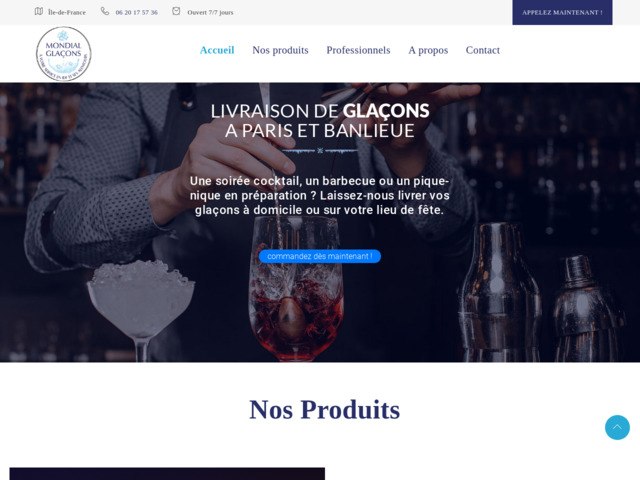
Task: Click the soirée cocktail description paragraph
Action: 320,196
